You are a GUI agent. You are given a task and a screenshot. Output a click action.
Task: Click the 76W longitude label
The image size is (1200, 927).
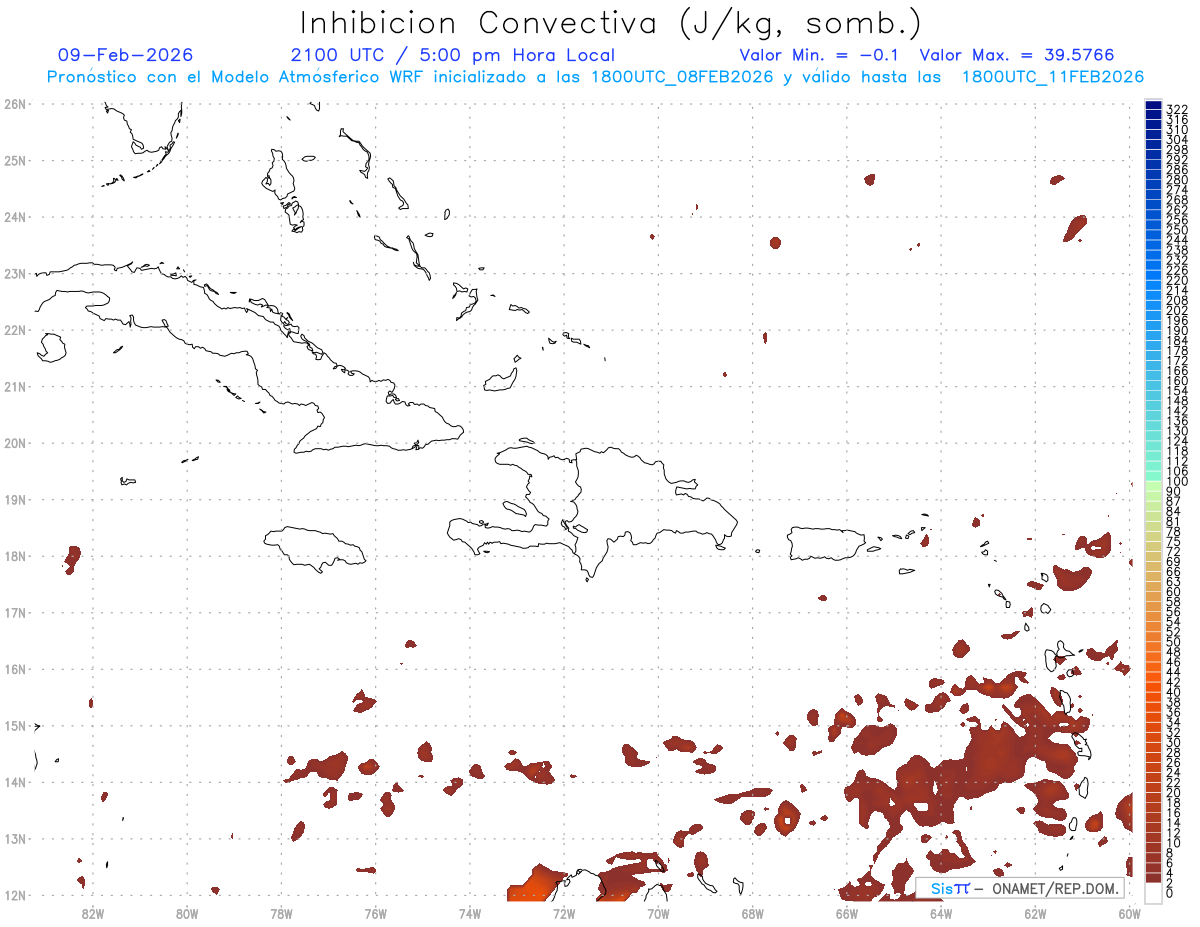point(375,913)
